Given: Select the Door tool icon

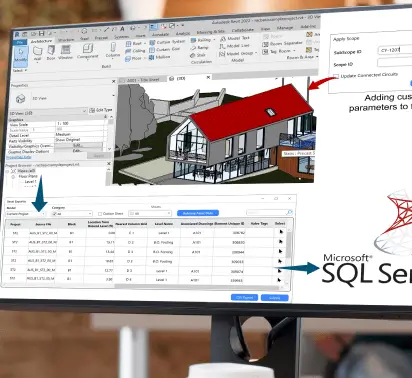Looking at the screenshot, I should point(51,53).
